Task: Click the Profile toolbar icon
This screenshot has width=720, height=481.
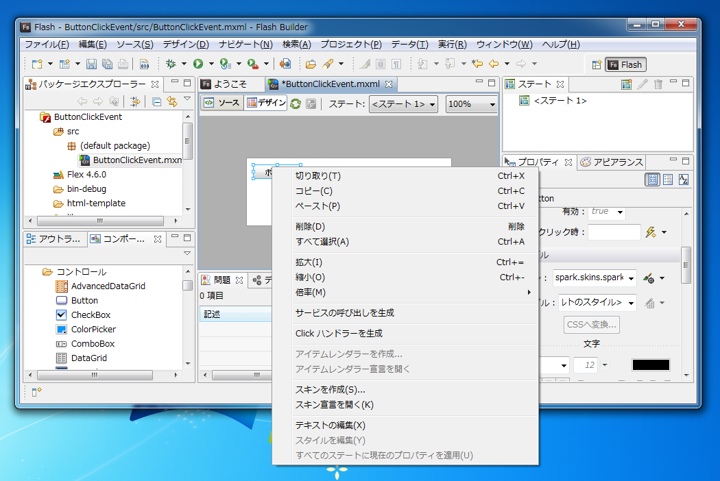Action: point(225,64)
